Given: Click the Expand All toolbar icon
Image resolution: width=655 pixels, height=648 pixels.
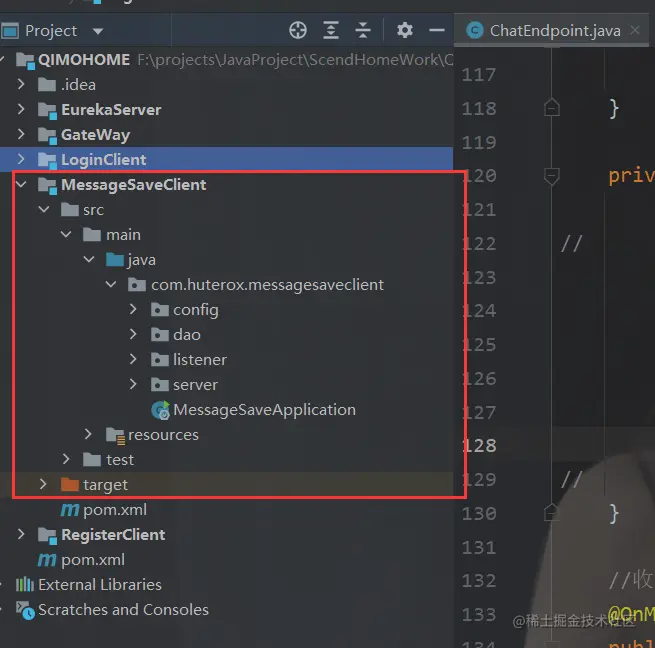Looking at the screenshot, I should click(331, 30).
